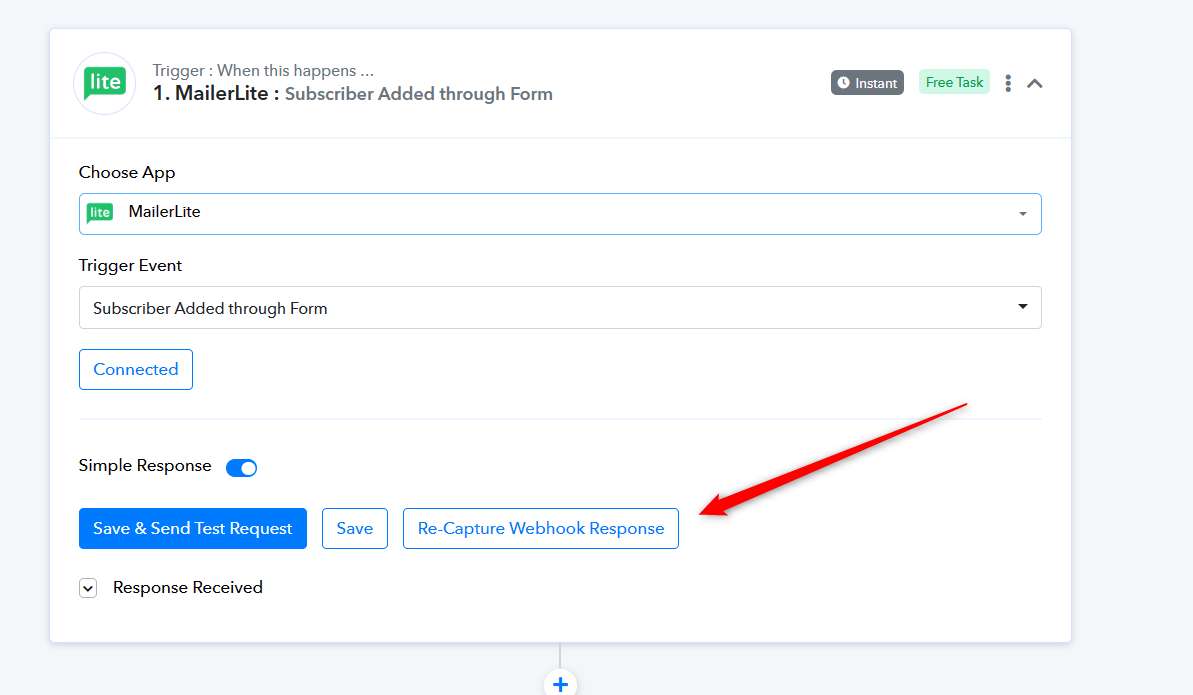Click the MailerLite logo in the trigger header

click(x=104, y=83)
